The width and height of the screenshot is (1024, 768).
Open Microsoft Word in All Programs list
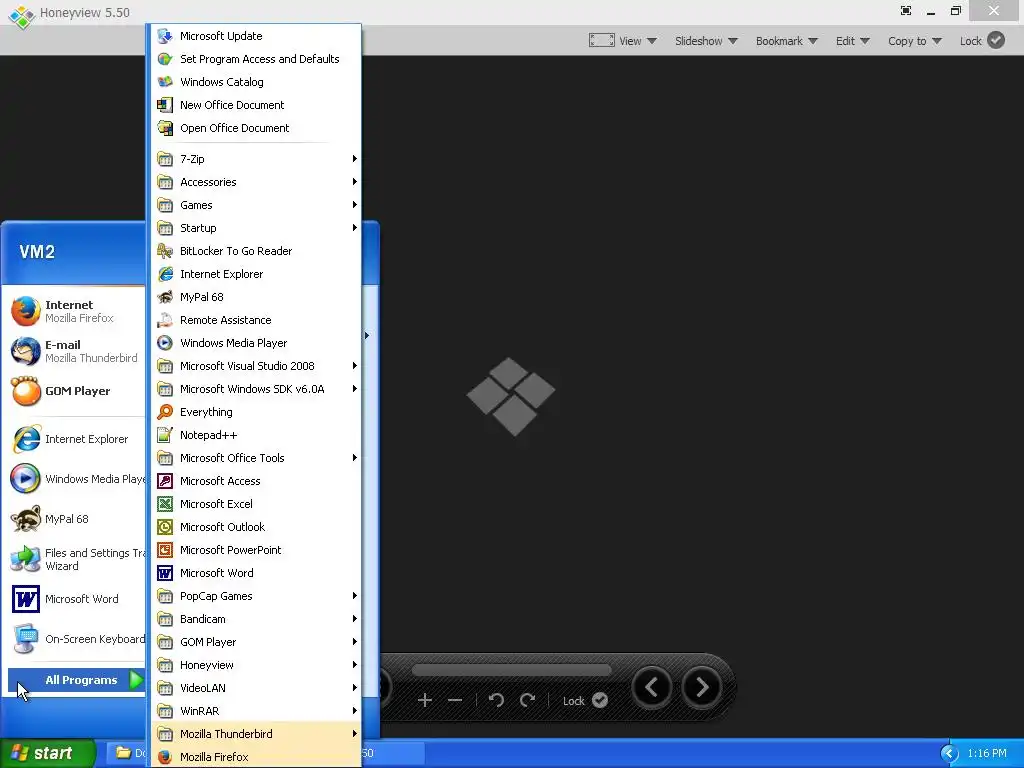[x=256, y=573]
